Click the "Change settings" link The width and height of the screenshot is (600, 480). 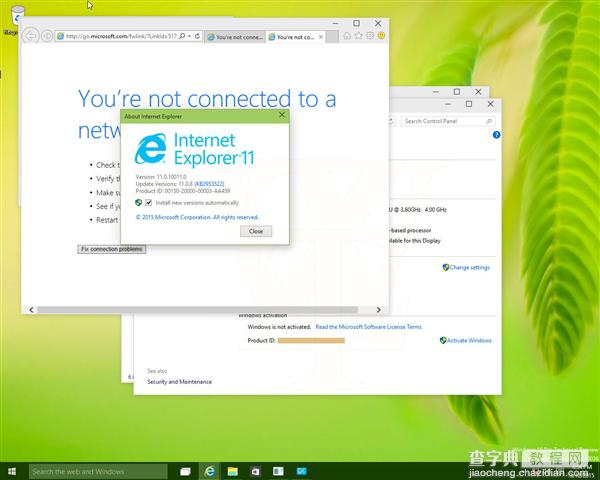[469, 268]
